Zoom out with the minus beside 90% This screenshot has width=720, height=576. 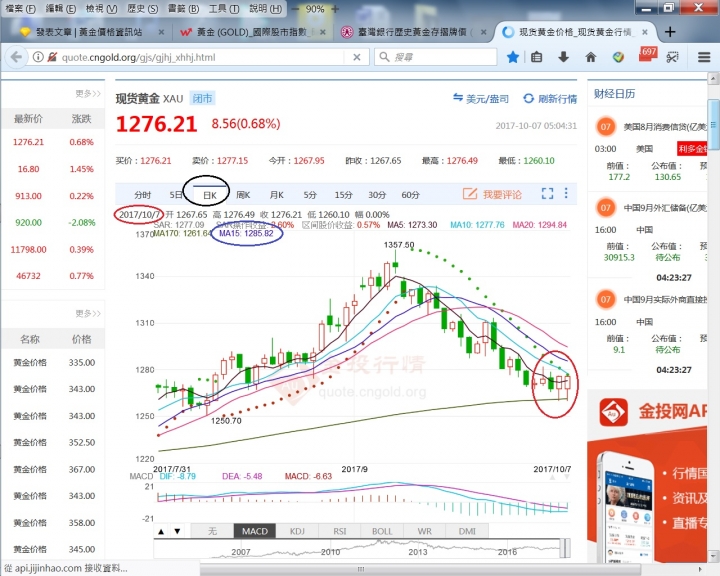pyautogui.click(x=295, y=9)
